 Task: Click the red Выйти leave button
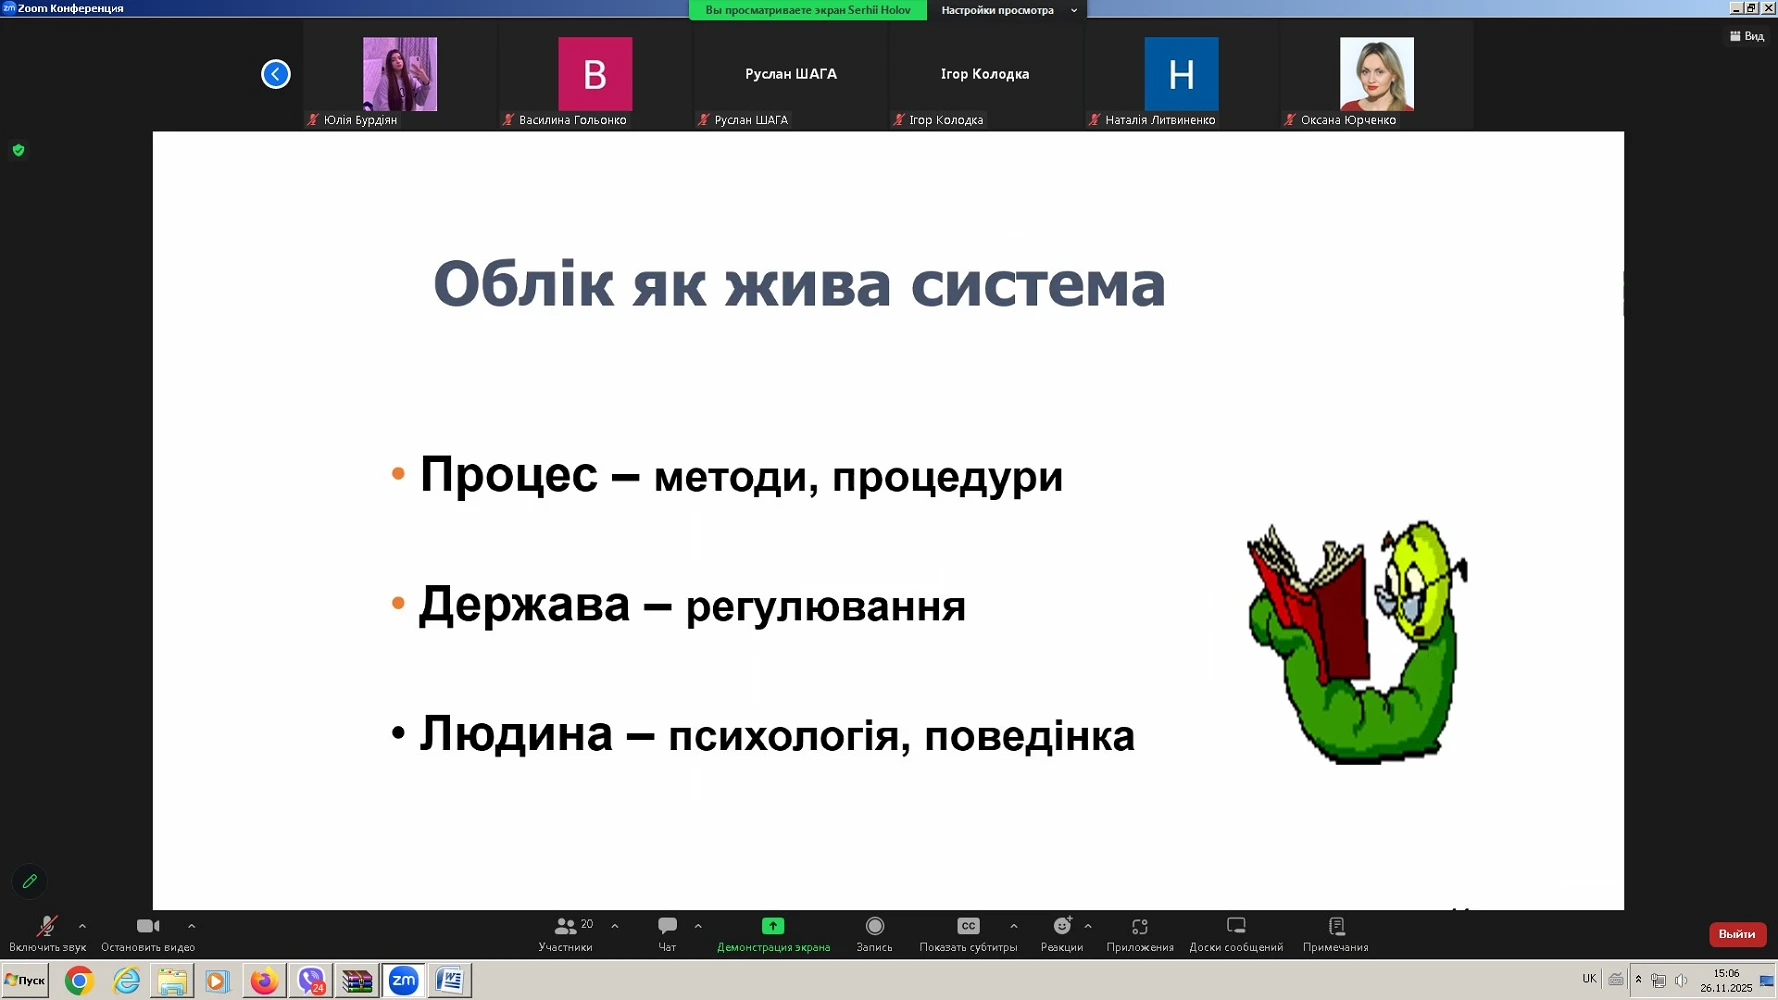(x=1737, y=934)
